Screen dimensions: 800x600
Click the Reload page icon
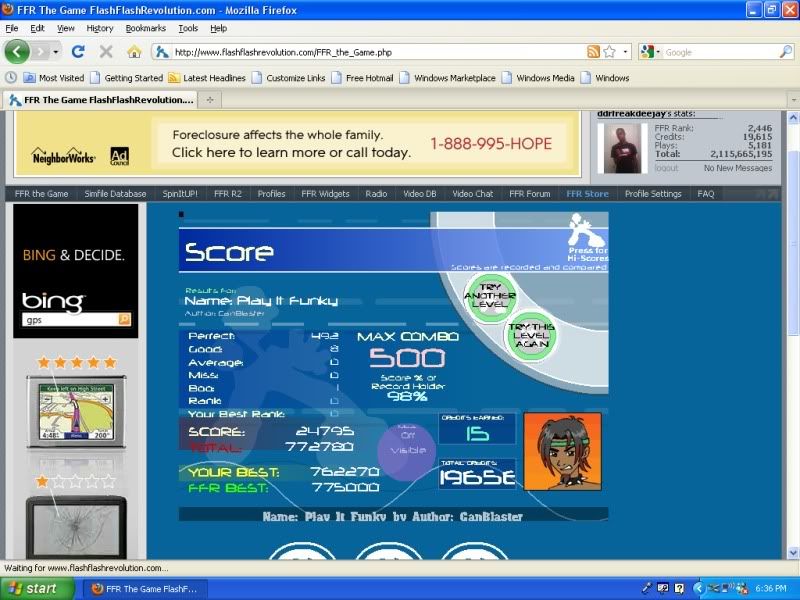coord(78,52)
